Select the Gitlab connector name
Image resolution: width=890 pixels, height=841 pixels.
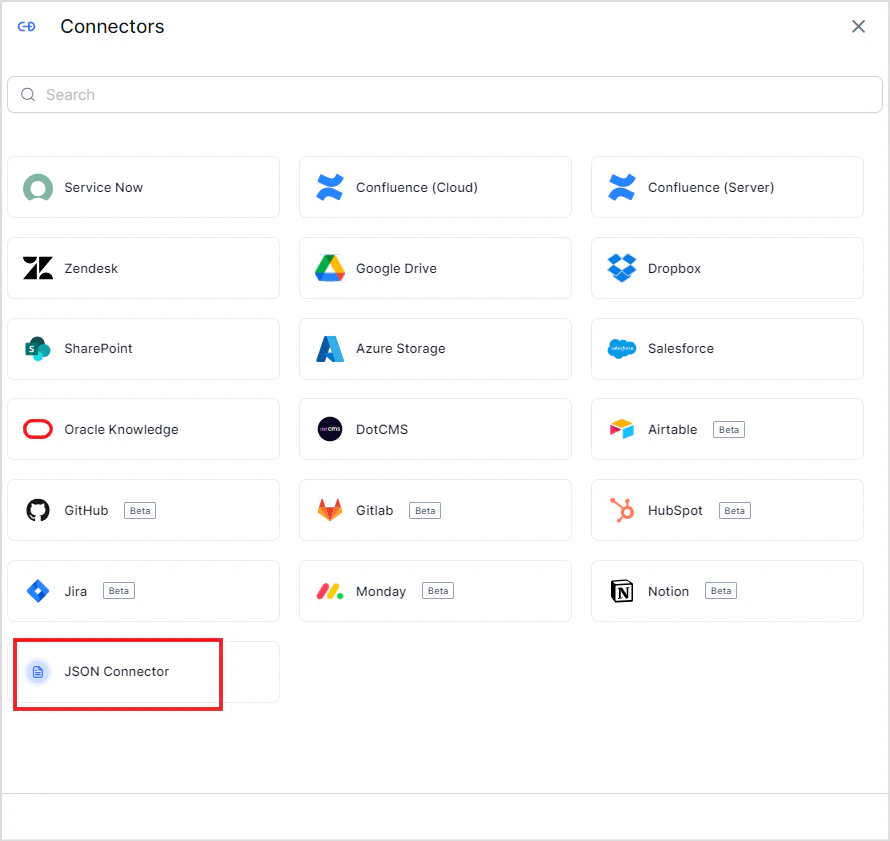click(x=374, y=510)
